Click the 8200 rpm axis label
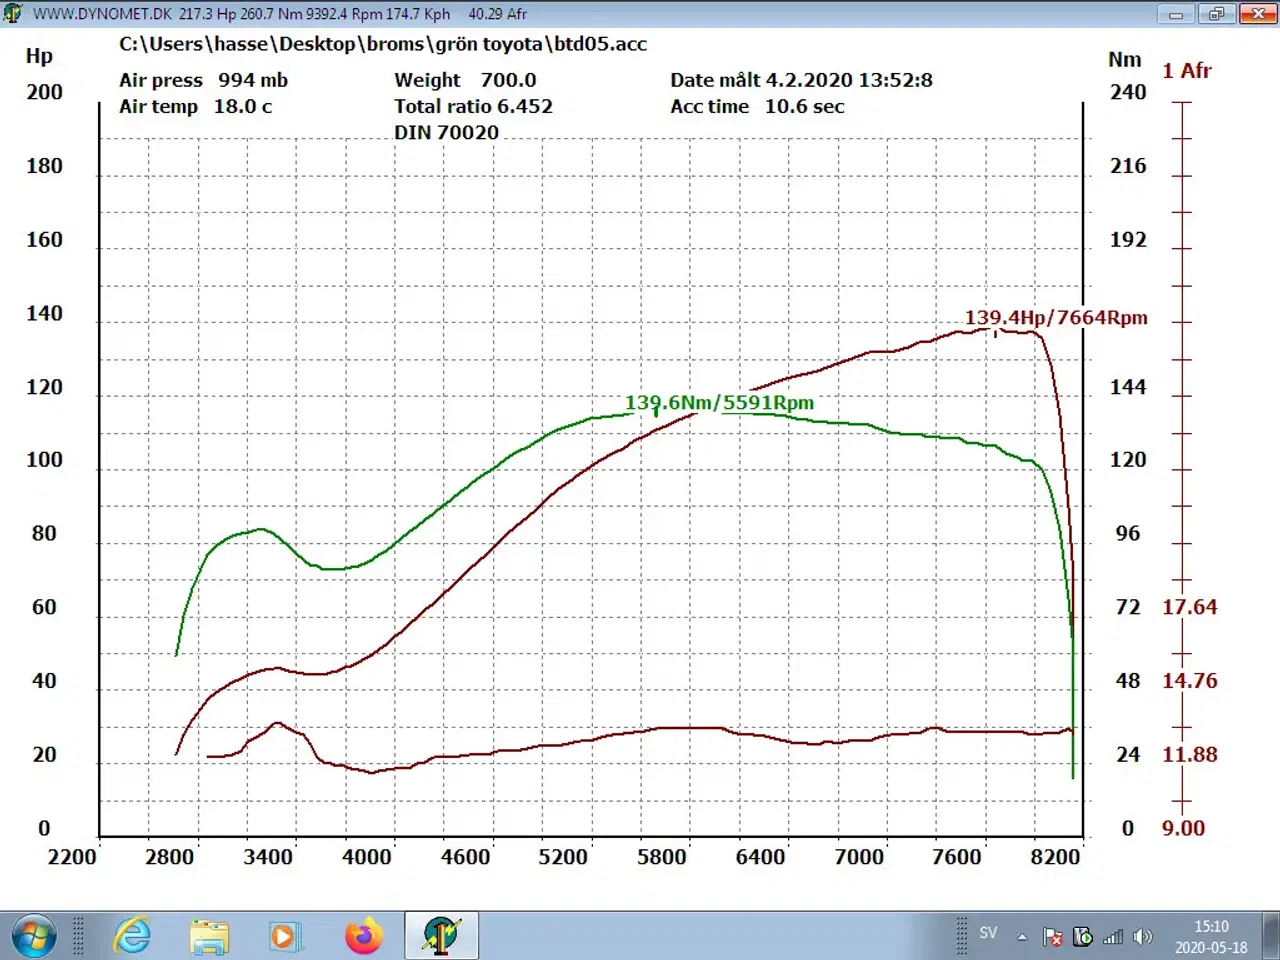The width and height of the screenshot is (1280, 960). pos(1055,858)
